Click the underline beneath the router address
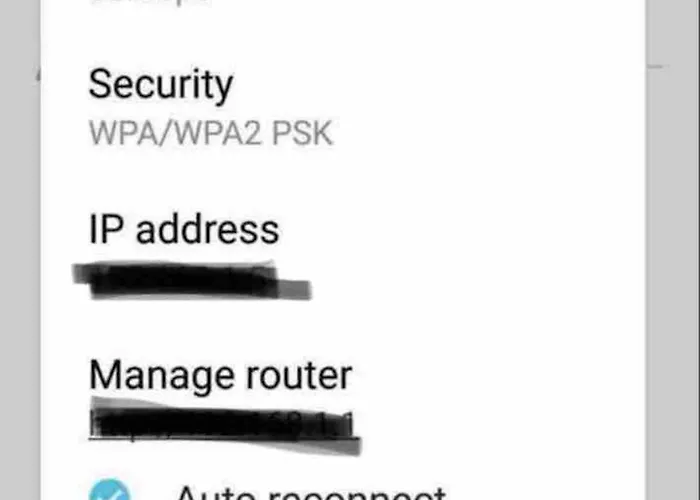Viewport: 700px width, 500px height. click(223, 439)
